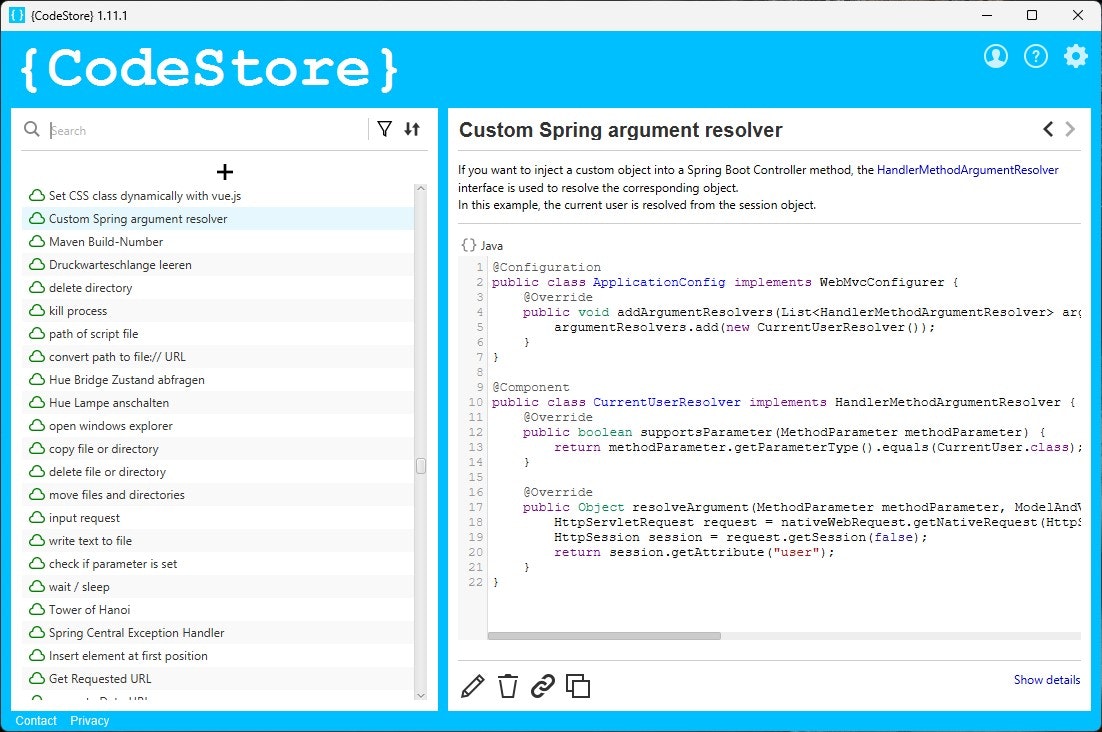
Task: Open the Contact link
Action: (x=36, y=721)
